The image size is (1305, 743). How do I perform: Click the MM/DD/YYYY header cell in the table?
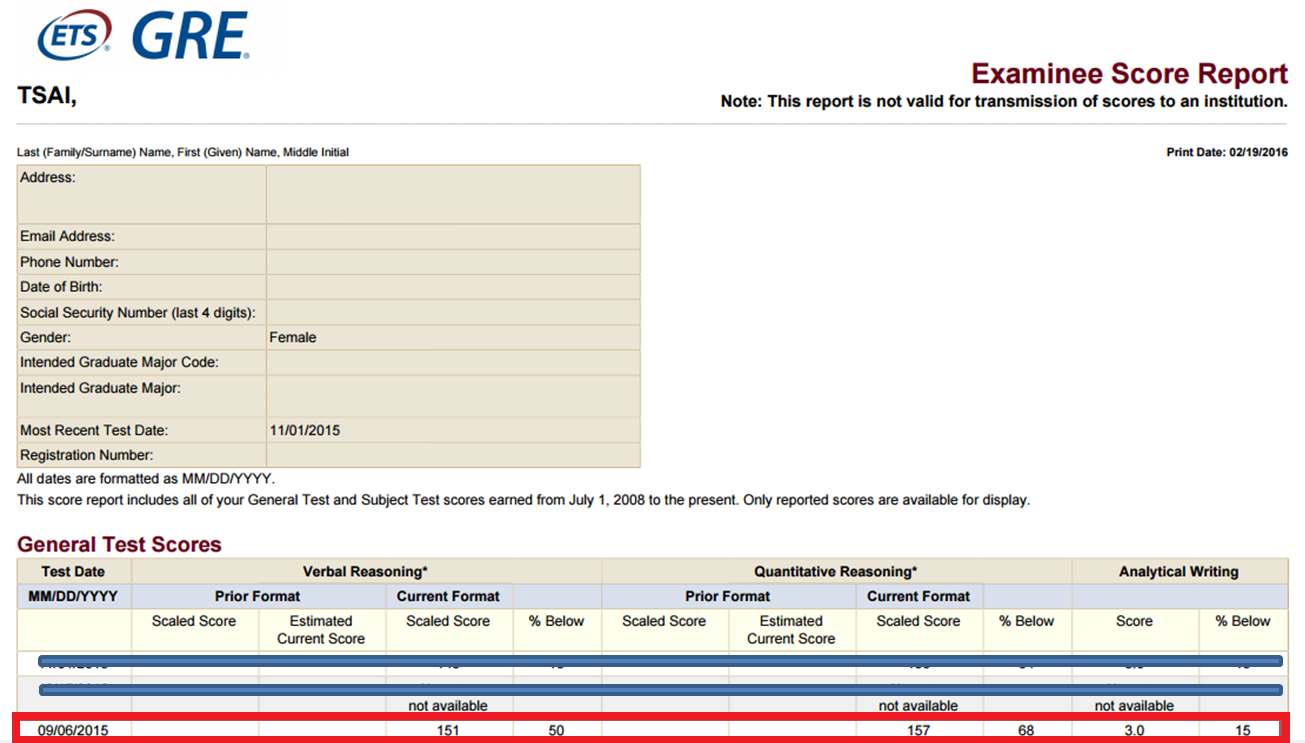[x=73, y=597]
